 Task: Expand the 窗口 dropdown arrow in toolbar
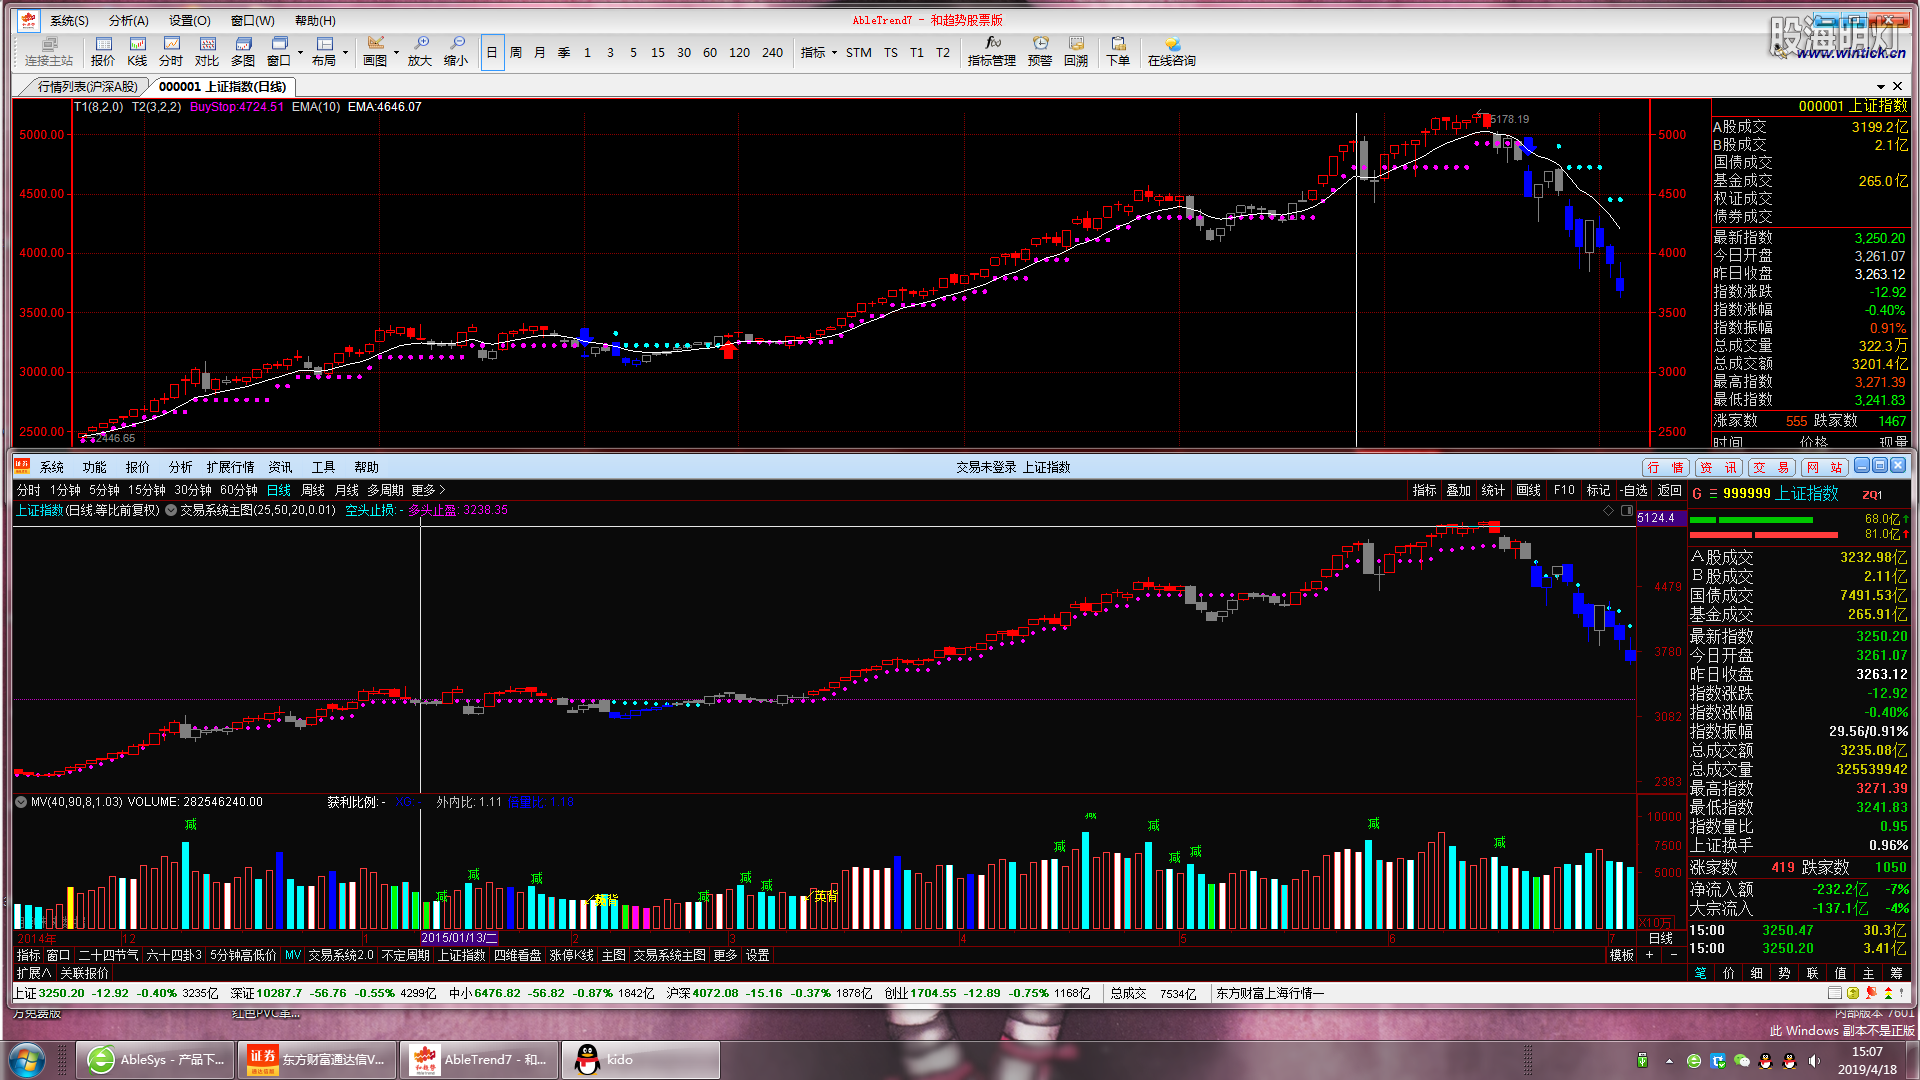pos(300,52)
